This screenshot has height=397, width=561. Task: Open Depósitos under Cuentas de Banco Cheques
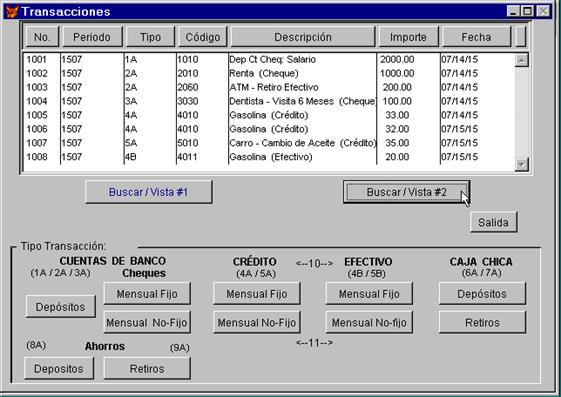pos(60,307)
